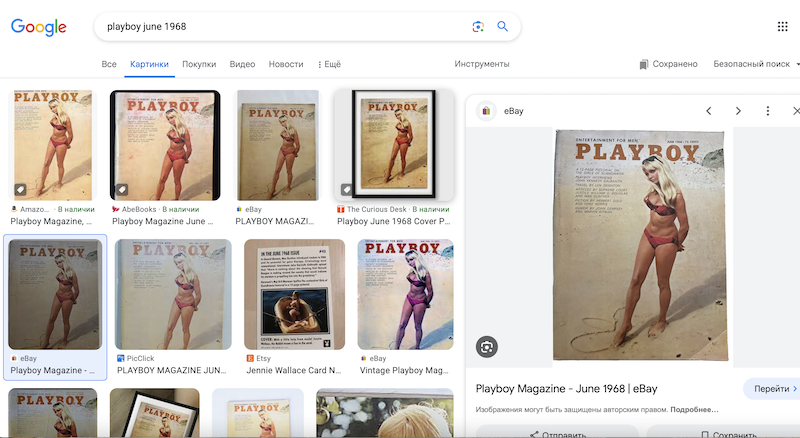Go to next image in eBay preview panel
This screenshot has width=800, height=438.
point(738,111)
